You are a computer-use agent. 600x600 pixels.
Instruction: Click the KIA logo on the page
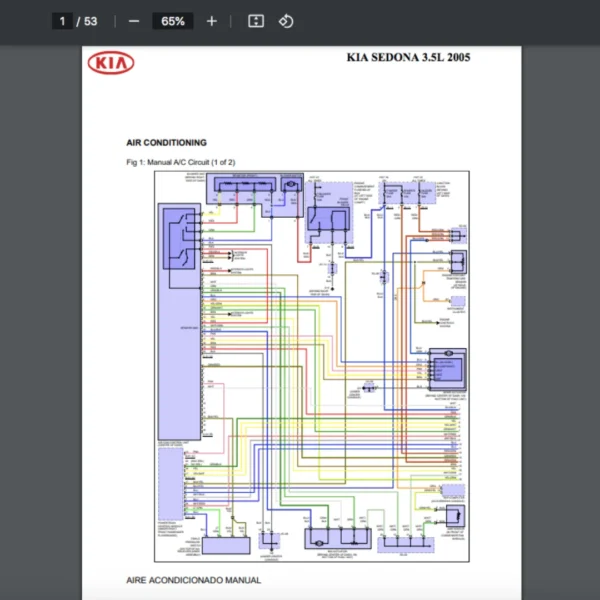click(x=112, y=64)
